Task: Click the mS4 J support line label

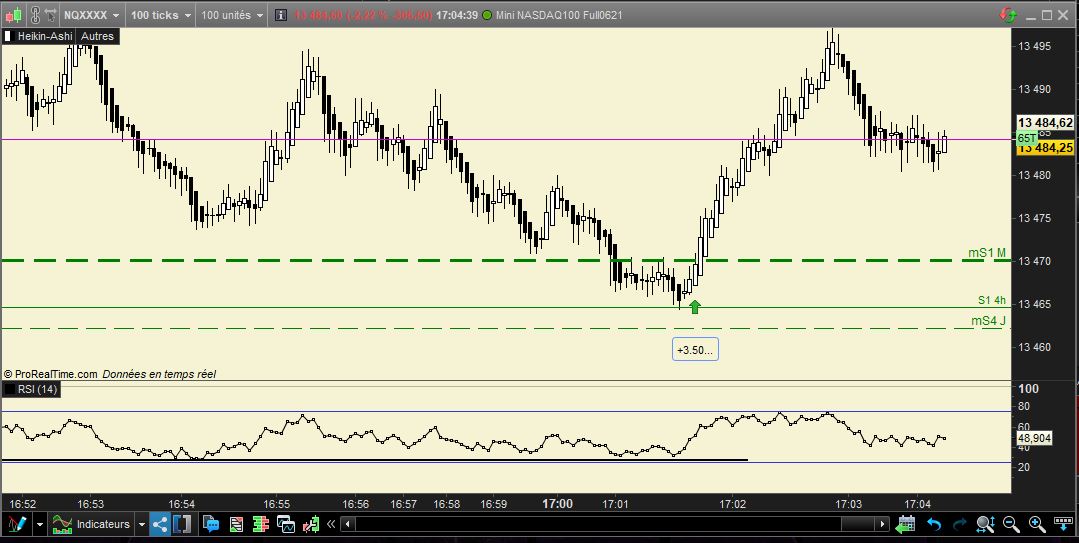Action: click(x=988, y=321)
